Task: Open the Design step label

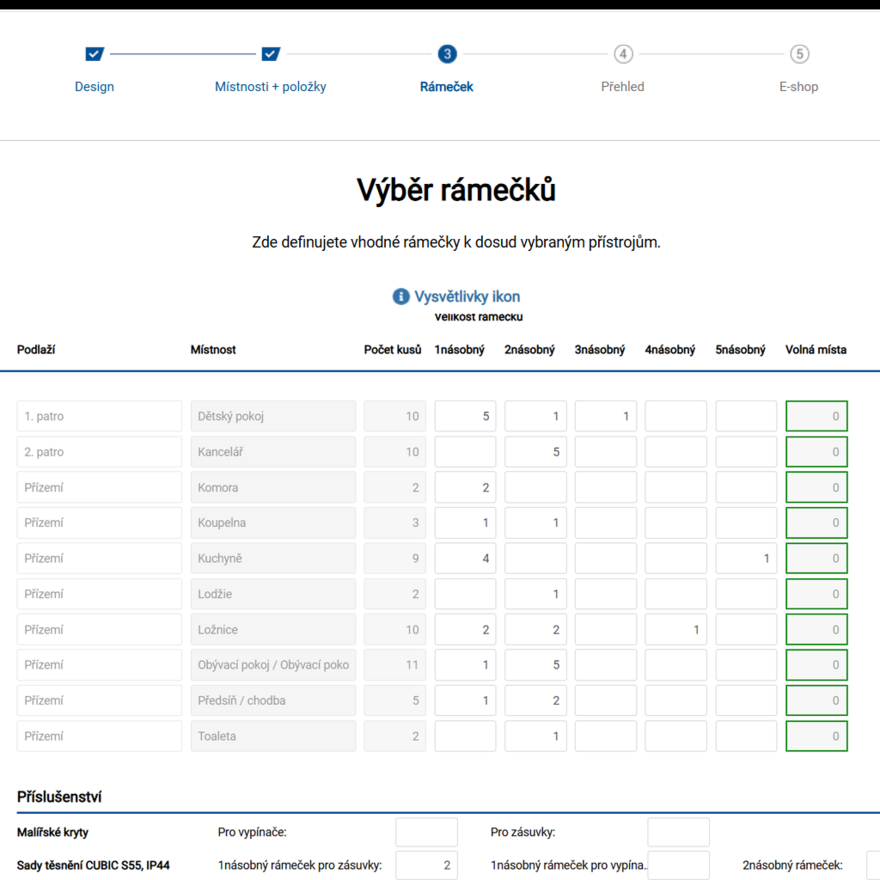Action: tap(94, 86)
